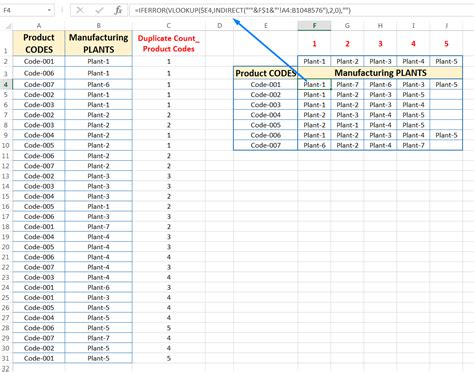Select 'Product CODES' header in column A
Image resolution: width=474 pixels, height=372 pixels.
(x=39, y=43)
